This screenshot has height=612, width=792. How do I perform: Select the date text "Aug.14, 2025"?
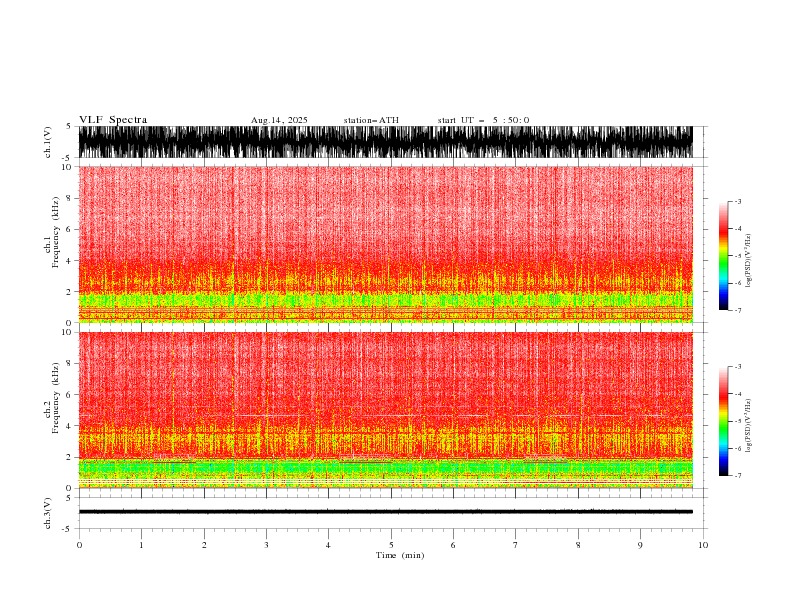[x=279, y=120]
